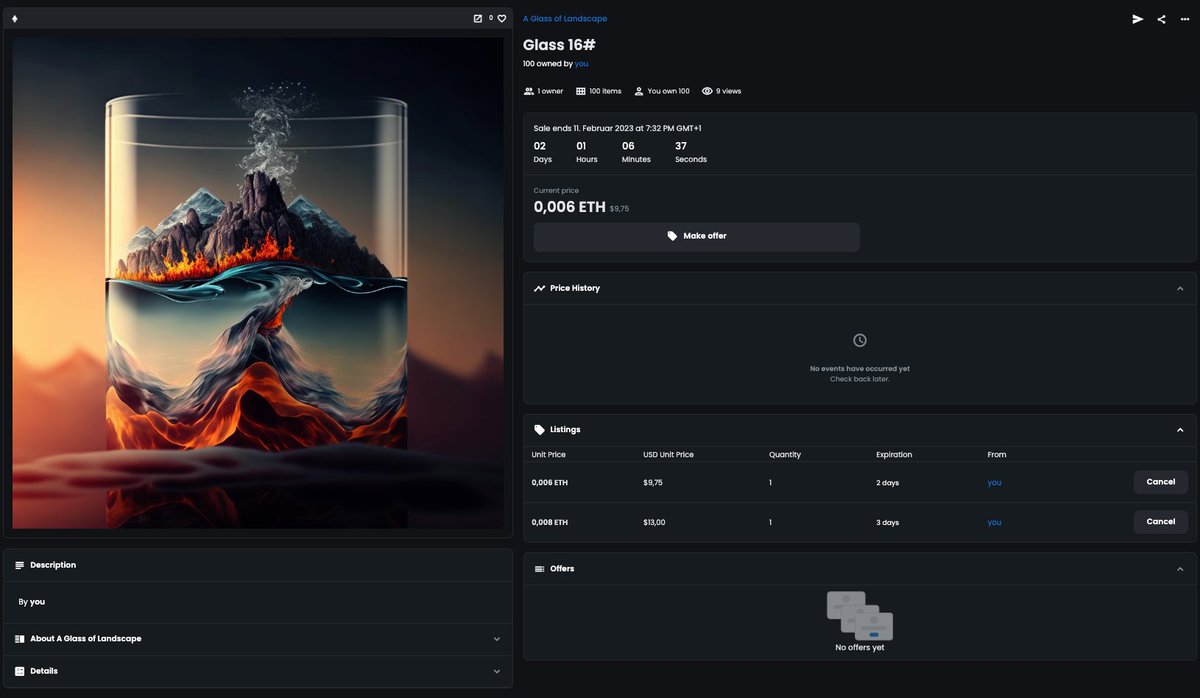Open artwork in new tab icon
This screenshot has height=698, width=1200.
(x=477, y=18)
